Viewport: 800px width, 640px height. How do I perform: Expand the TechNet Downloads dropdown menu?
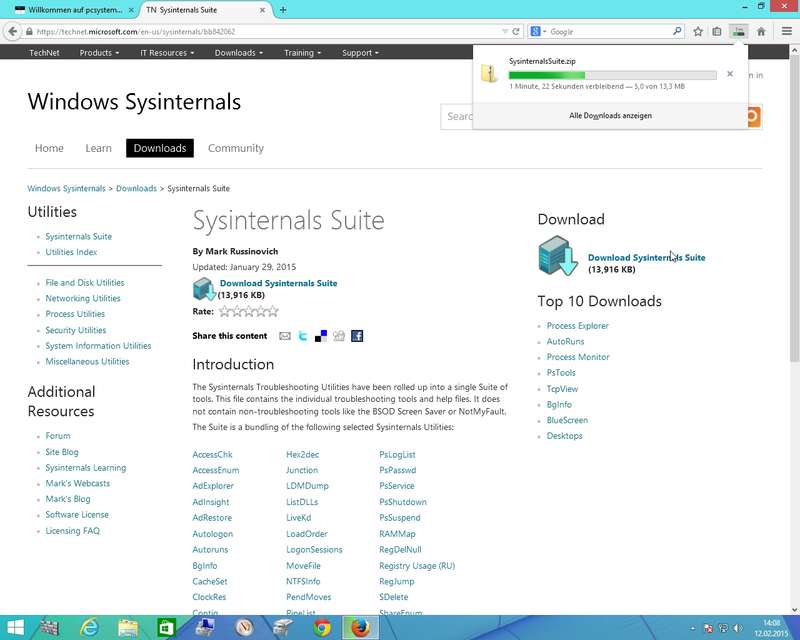tap(238, 53)
